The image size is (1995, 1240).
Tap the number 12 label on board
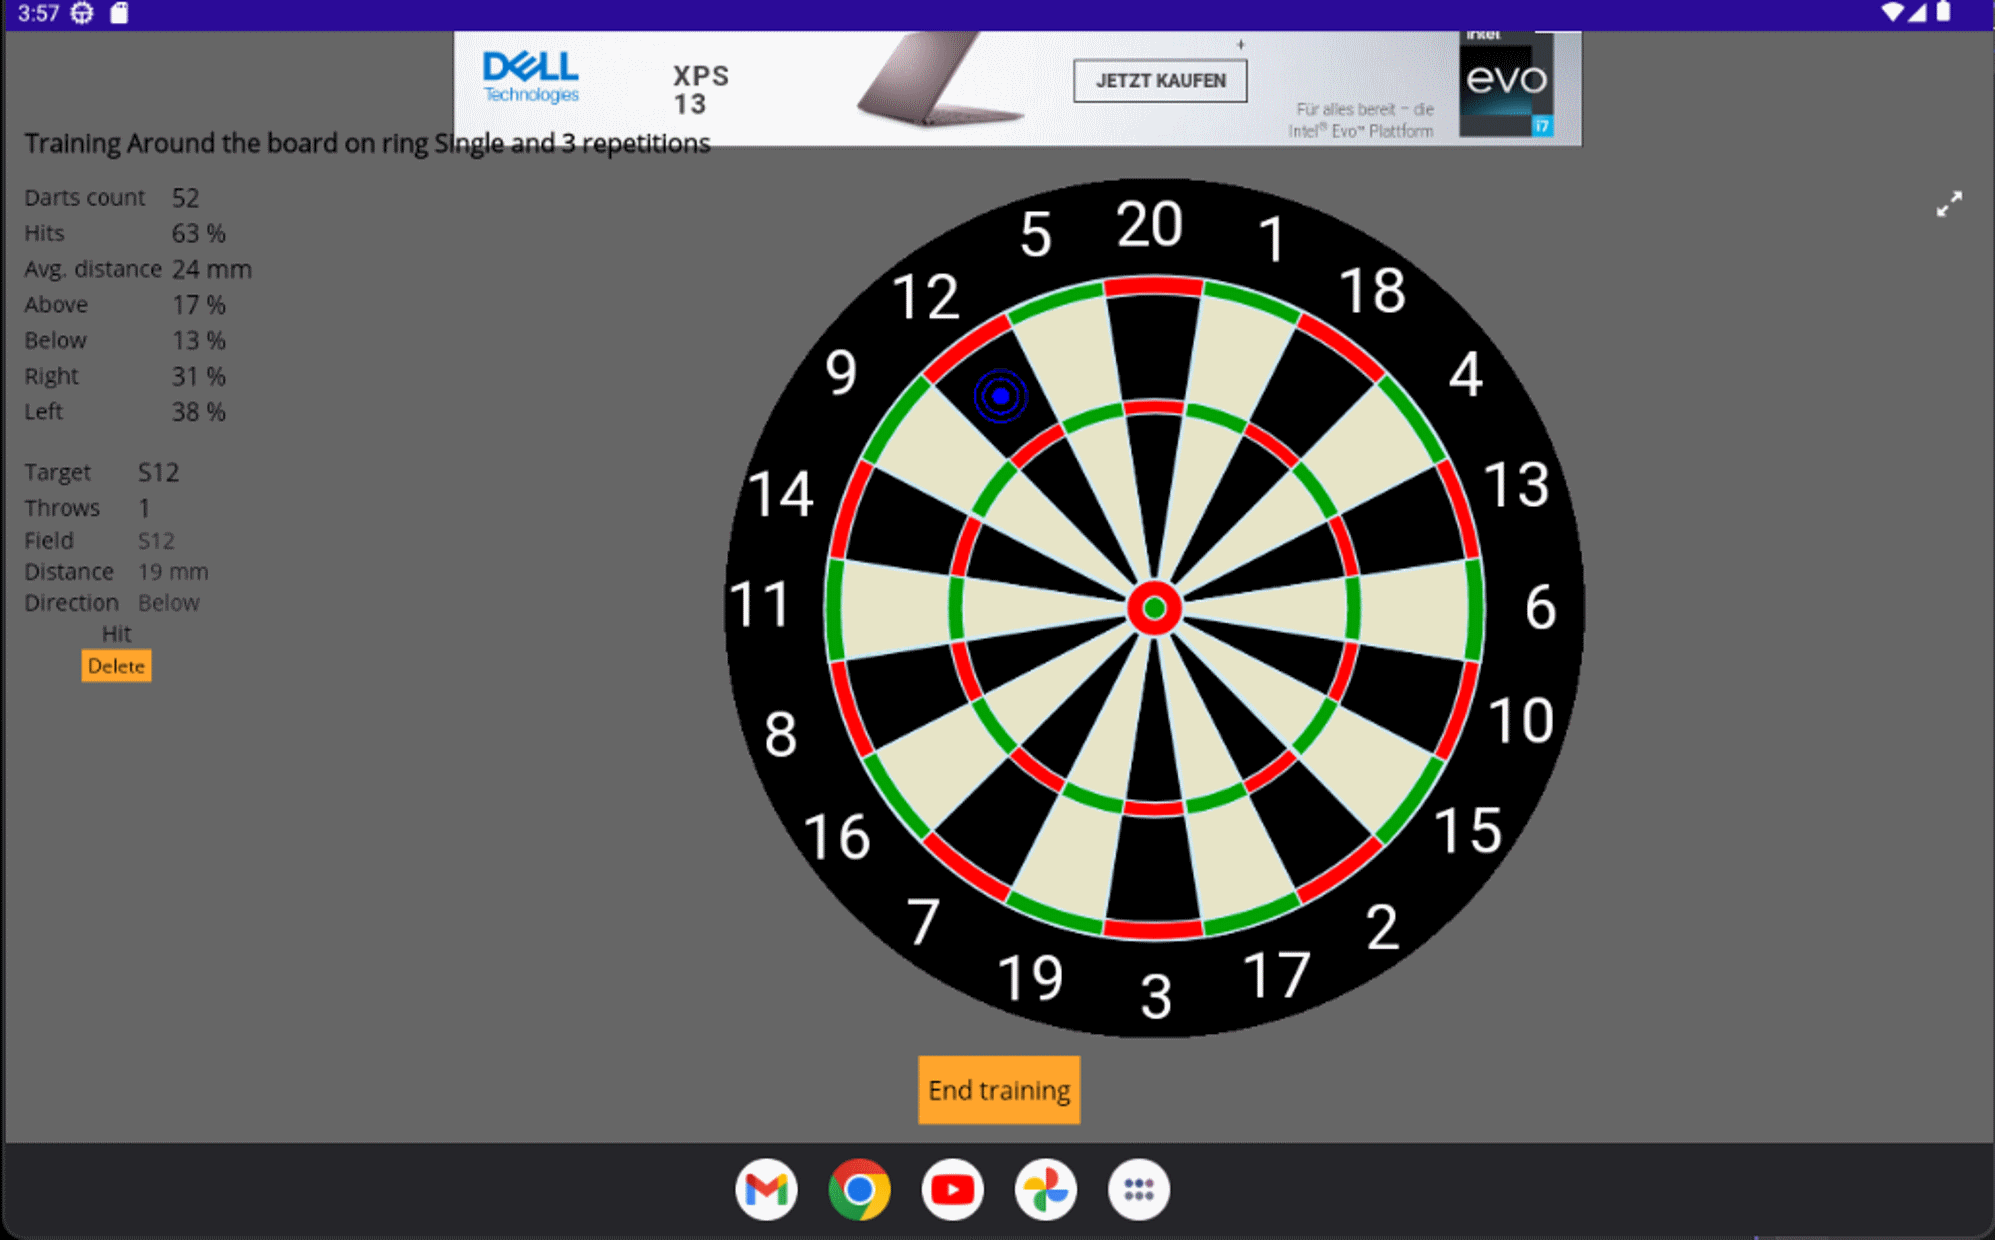[x=925, y=298]
